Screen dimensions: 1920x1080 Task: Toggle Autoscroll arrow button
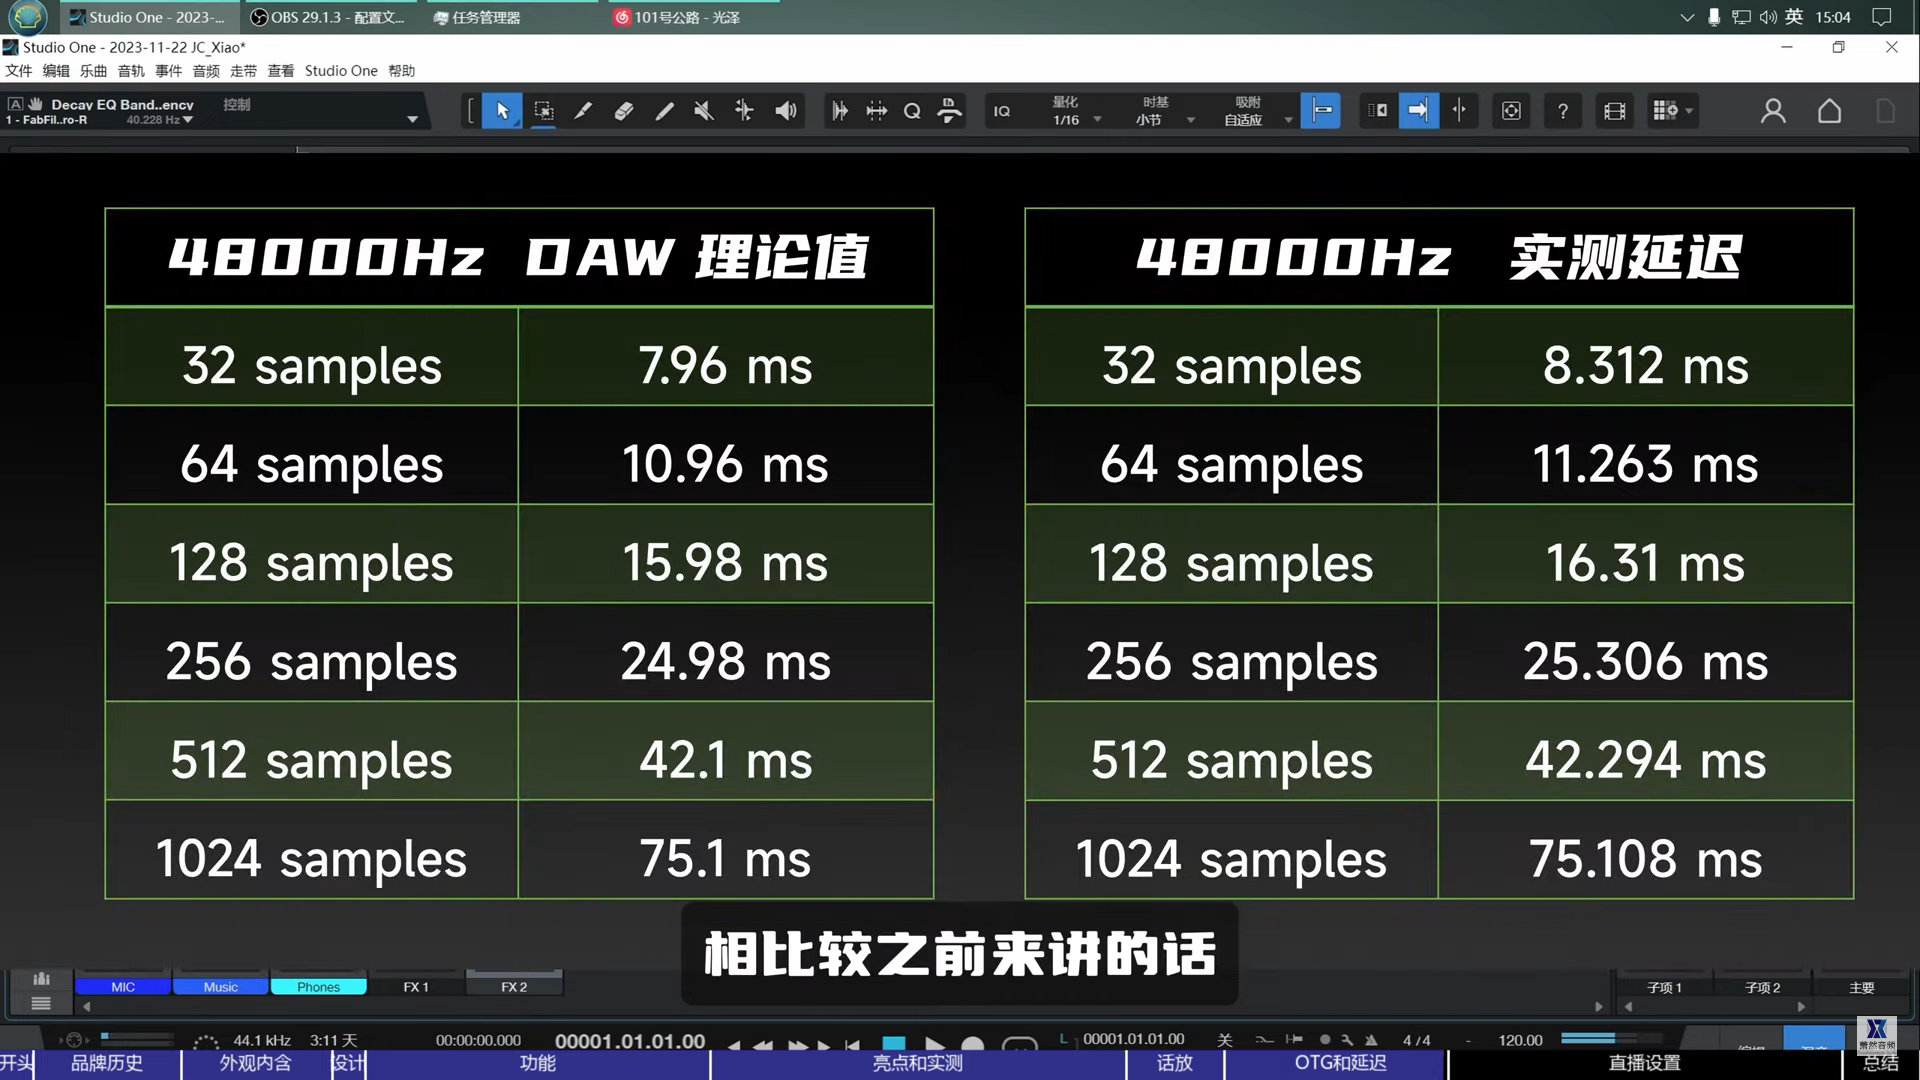tap(1418, 111)
